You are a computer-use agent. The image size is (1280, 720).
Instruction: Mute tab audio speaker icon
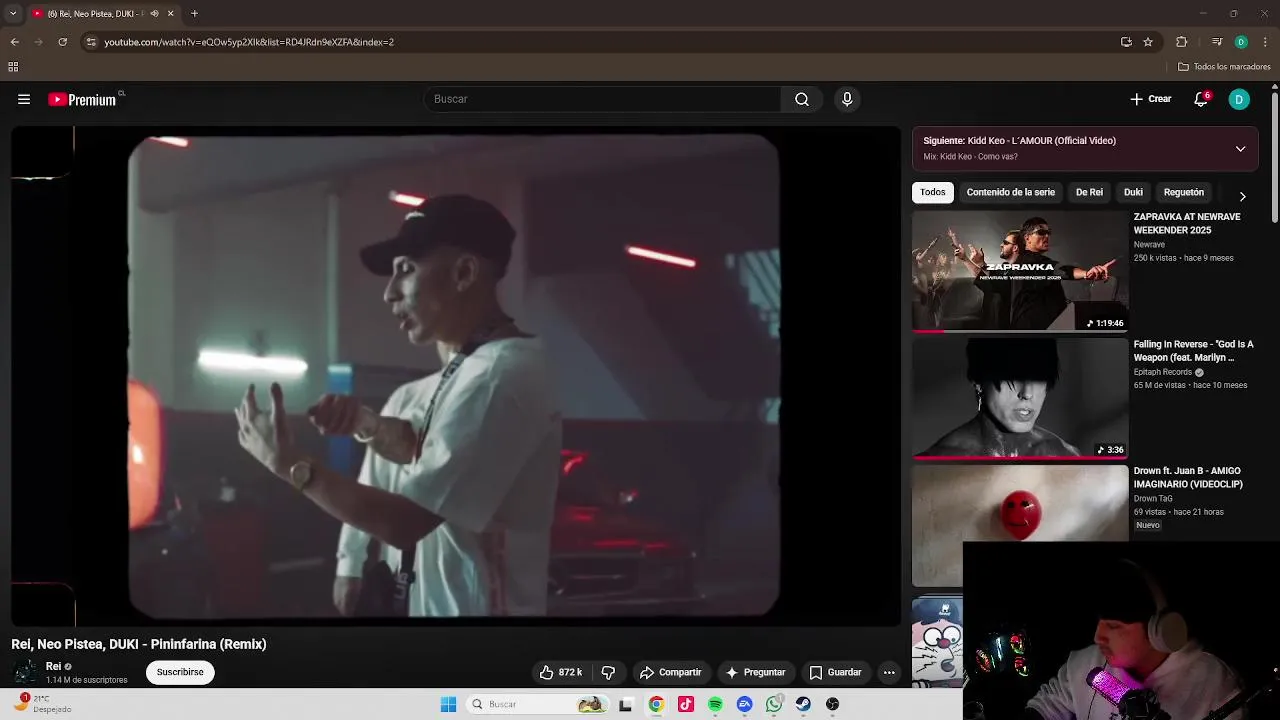(155, 13)
